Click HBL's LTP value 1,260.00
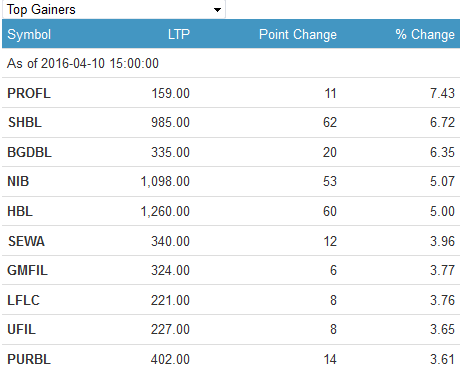 [x=165, y=211]
